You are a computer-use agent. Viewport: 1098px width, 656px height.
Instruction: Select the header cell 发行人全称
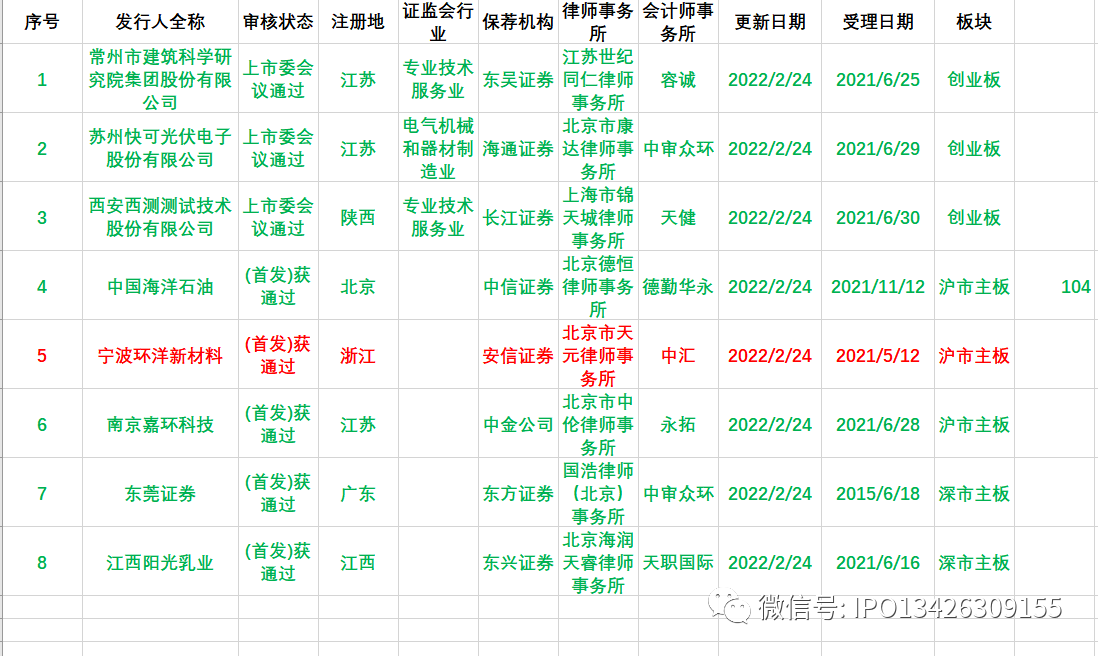pyautogui.click(x=160, y=22)
